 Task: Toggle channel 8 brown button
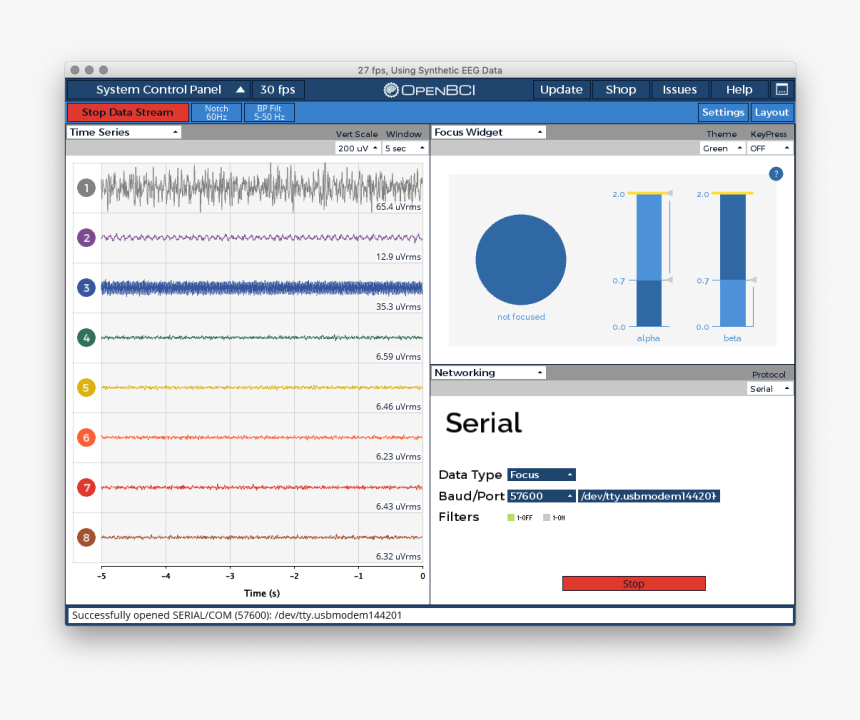[x=86, y=537]
